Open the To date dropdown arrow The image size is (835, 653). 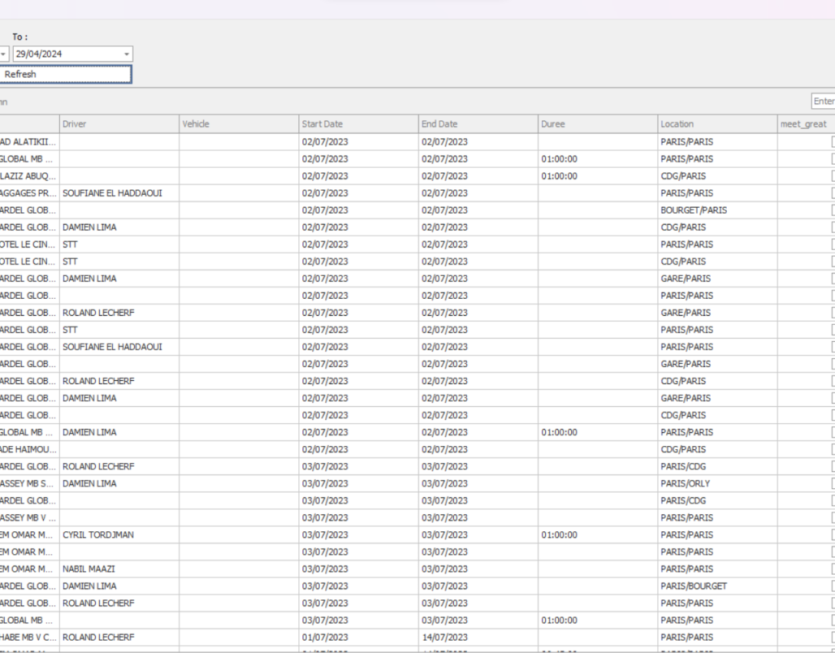(x=127, y=54)
